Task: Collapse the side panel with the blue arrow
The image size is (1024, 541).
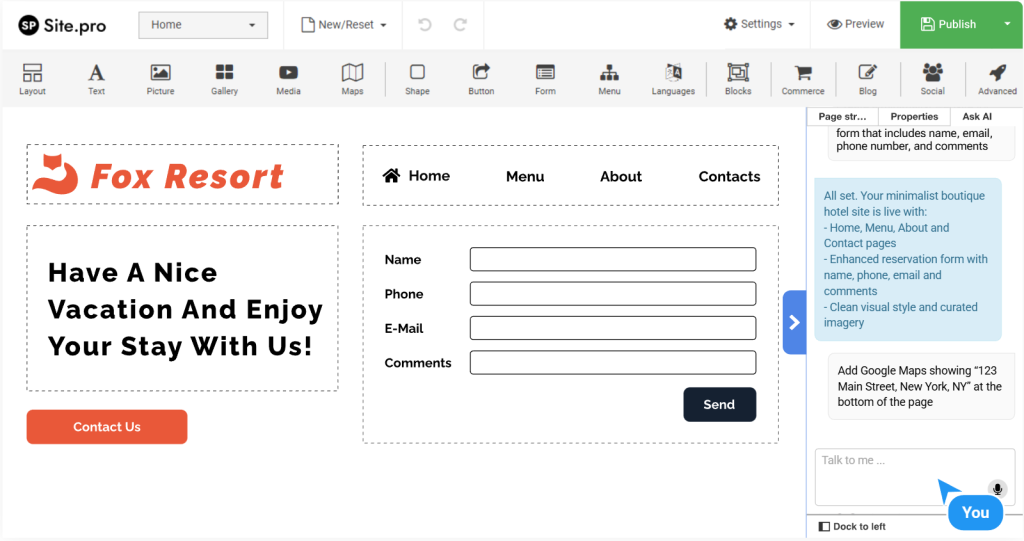Action: pos(794,322)
